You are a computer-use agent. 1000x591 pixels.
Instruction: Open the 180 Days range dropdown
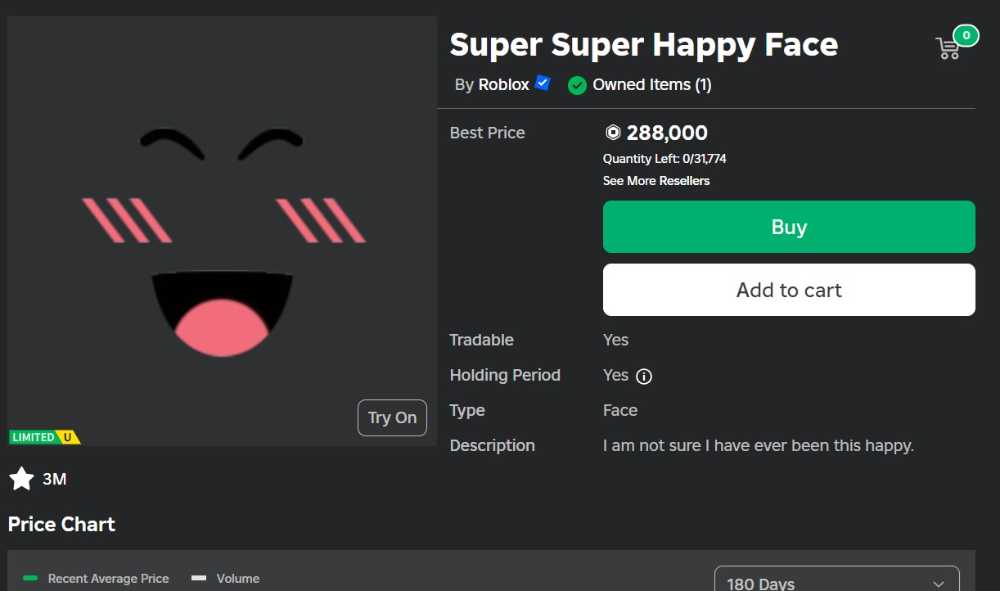click(x=836, y=582)
